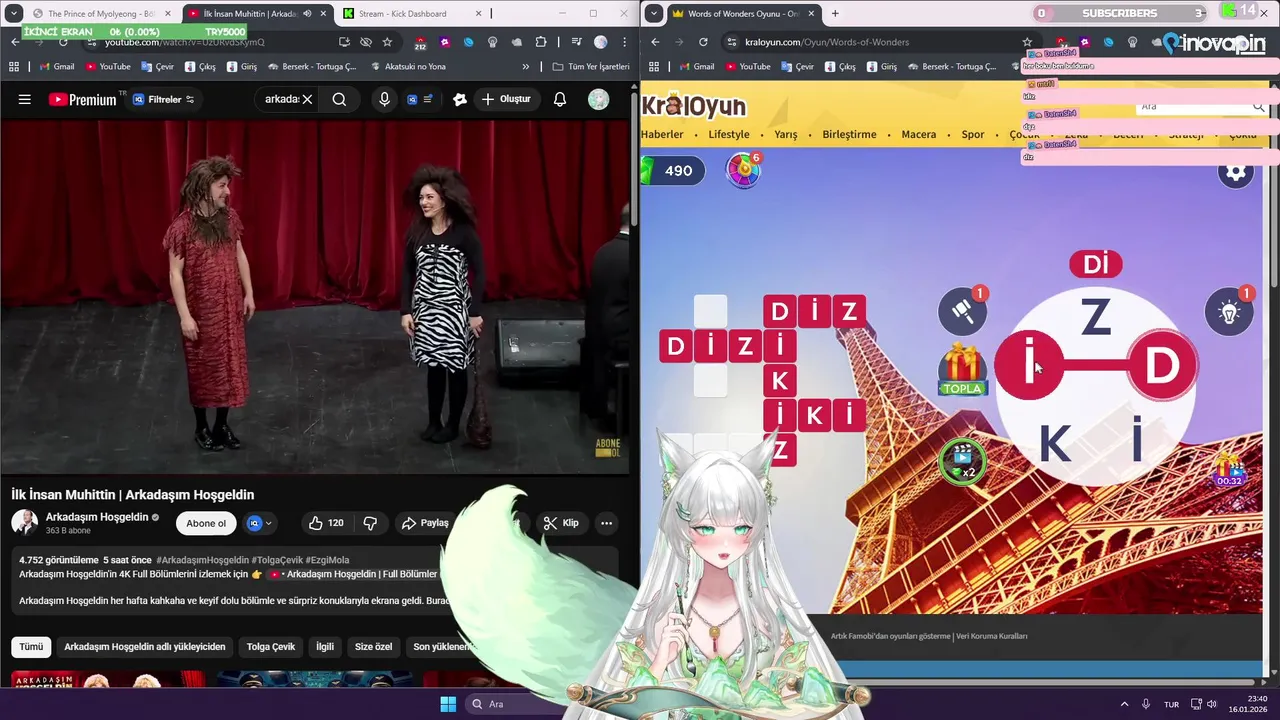The height and width of the screenshot is (720, 1280).
Task: Open a new tab in kraloyun window
Action: tap(835, 14)
